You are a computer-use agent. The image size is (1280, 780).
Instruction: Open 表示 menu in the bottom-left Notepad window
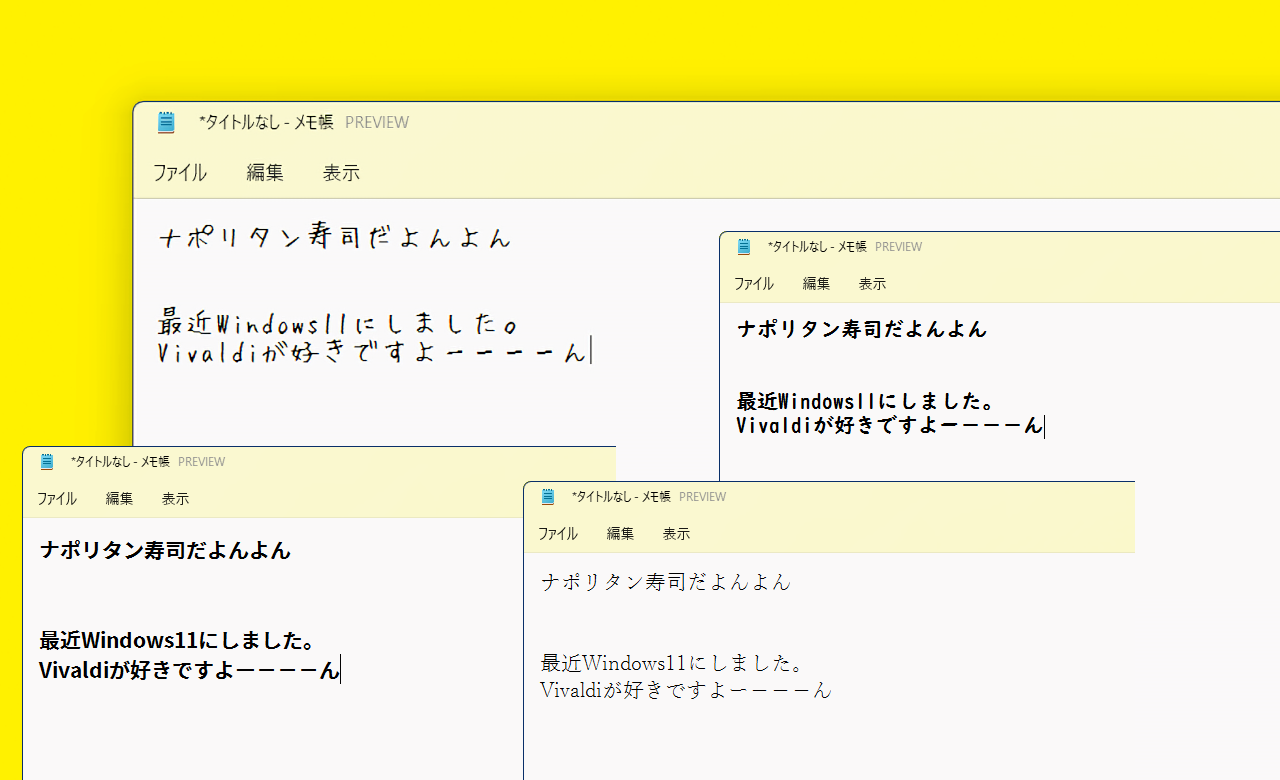pyautogui.click(x=175, y=498)
